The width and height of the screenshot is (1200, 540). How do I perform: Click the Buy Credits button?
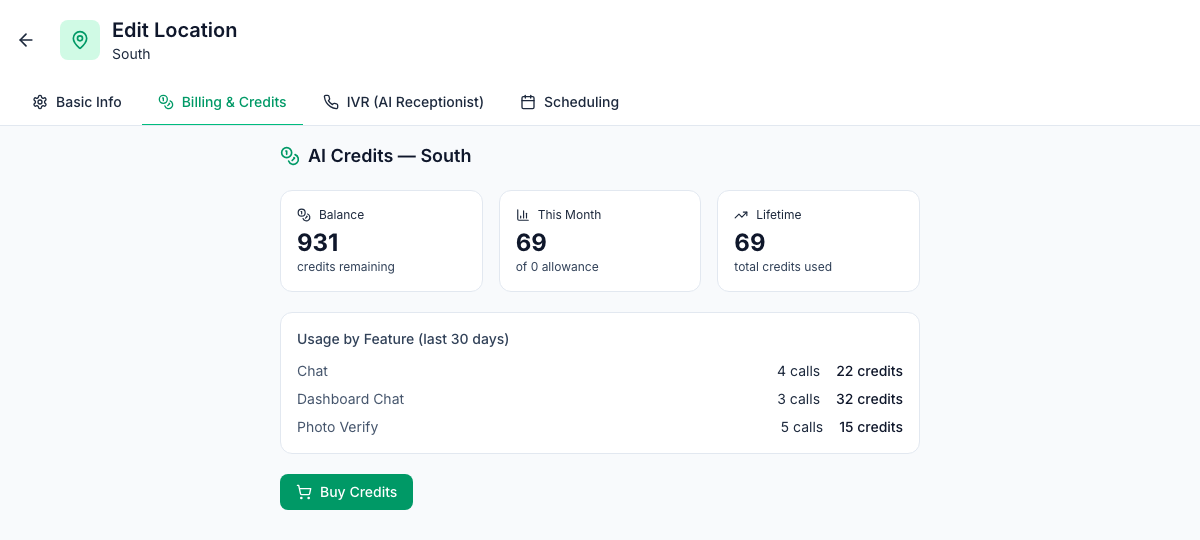pos(346,492)
